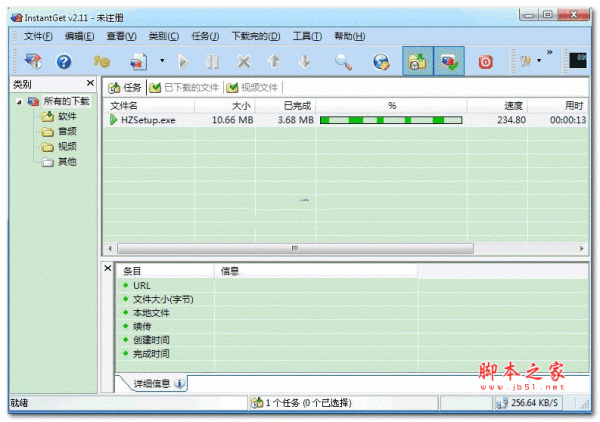
Task: Select 所有的下载 in category tree
Action: [x=66, y=101]
